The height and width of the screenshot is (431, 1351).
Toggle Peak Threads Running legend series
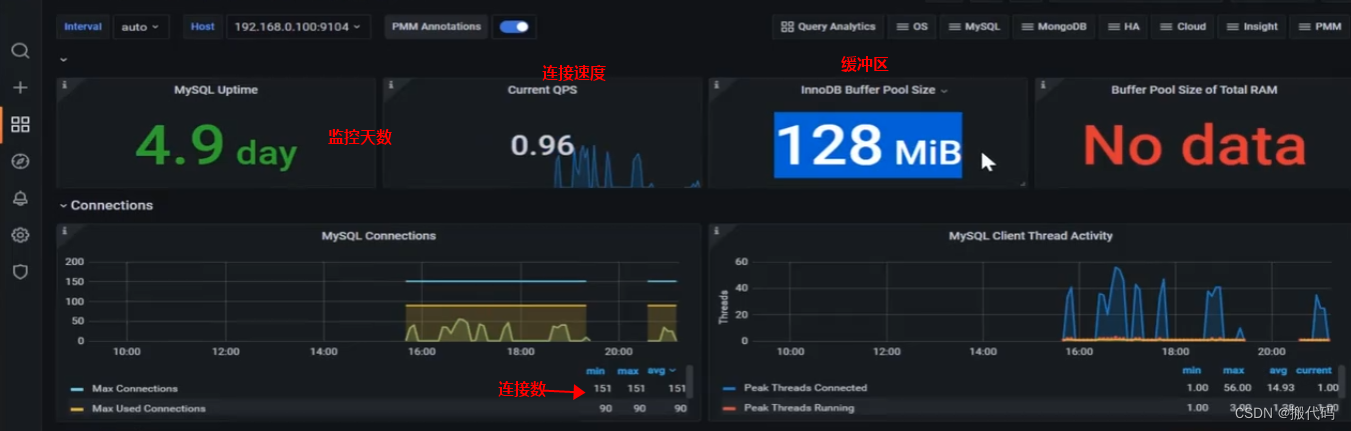799,408
